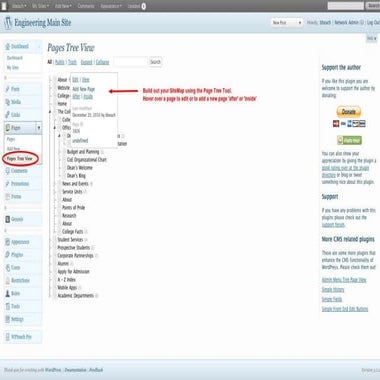Collapse the Pages menu with its arrow
The height and width of the screenshot is (380, 380).
pyautogui.click(x=39, y=128)
